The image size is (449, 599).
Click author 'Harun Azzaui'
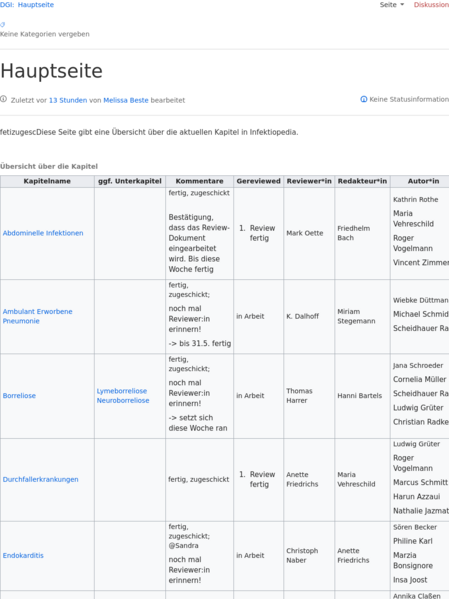click(417, 497)
